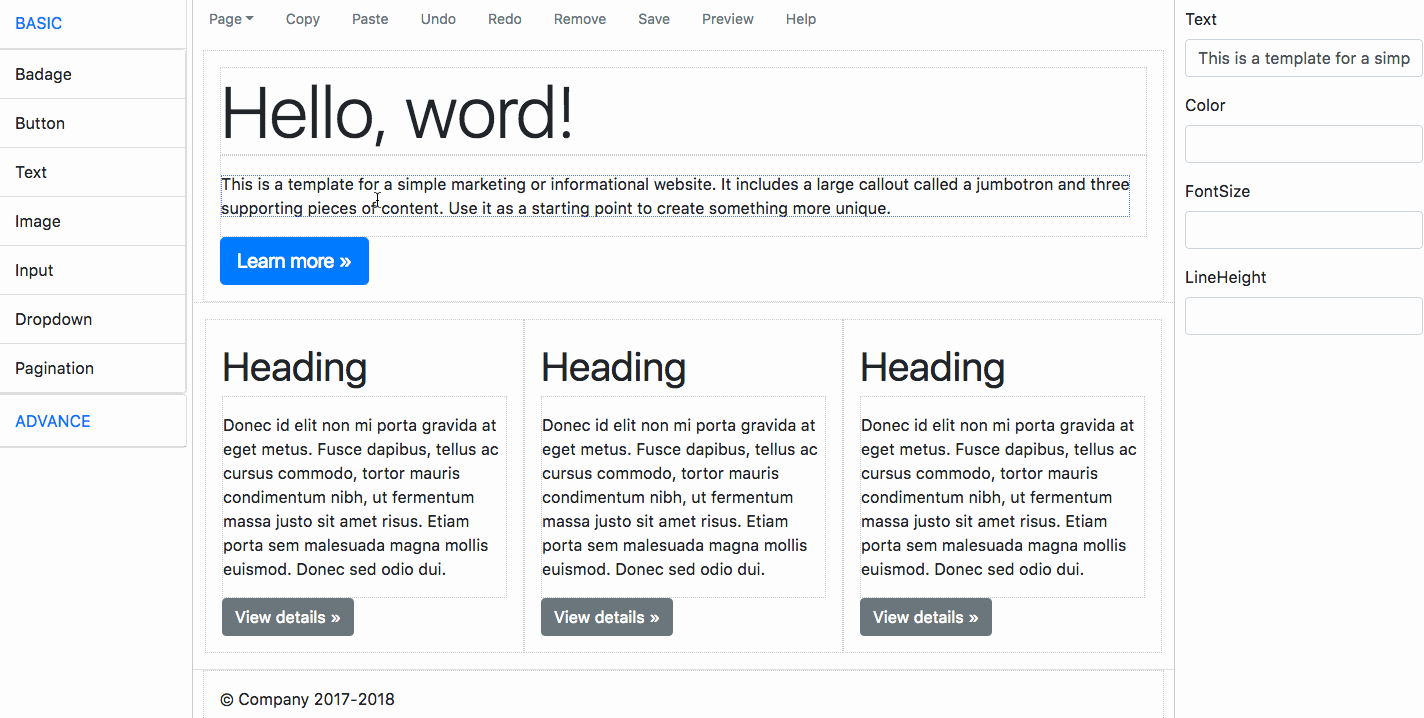Remove the selected element via Remove
Screen dimensions: 1424x718
coord(580,19)
